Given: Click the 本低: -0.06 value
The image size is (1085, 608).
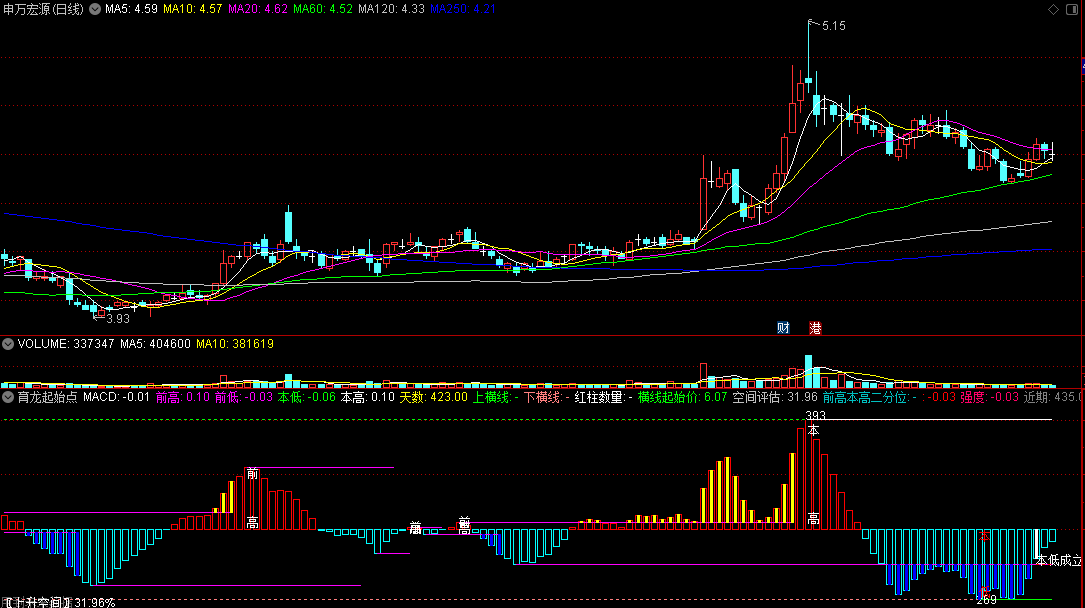Looking at the screenshot, I should (x=307, y=397).
